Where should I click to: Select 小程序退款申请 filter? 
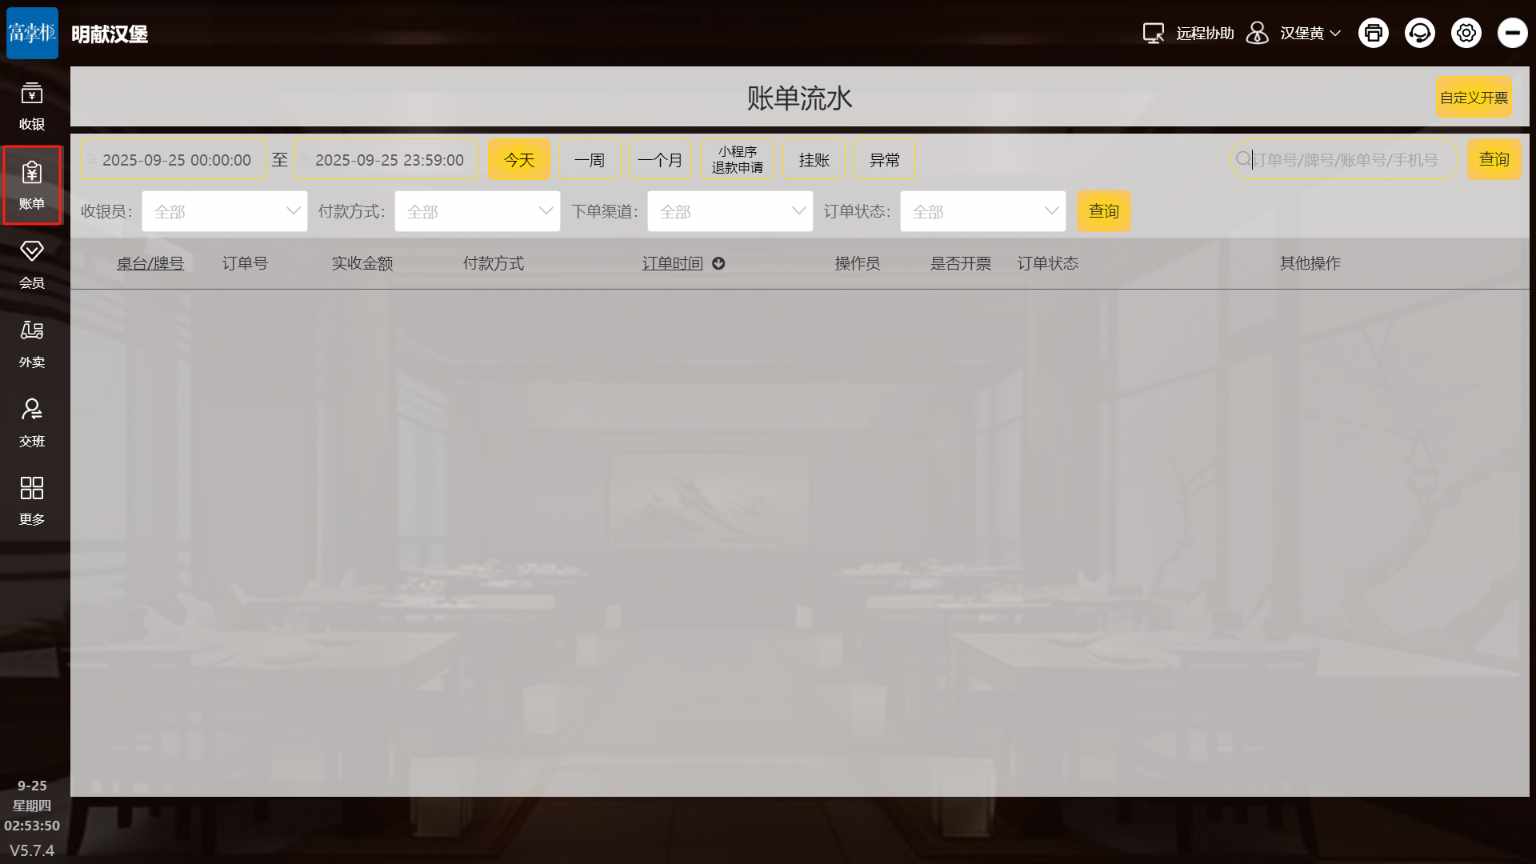(737, 160)
